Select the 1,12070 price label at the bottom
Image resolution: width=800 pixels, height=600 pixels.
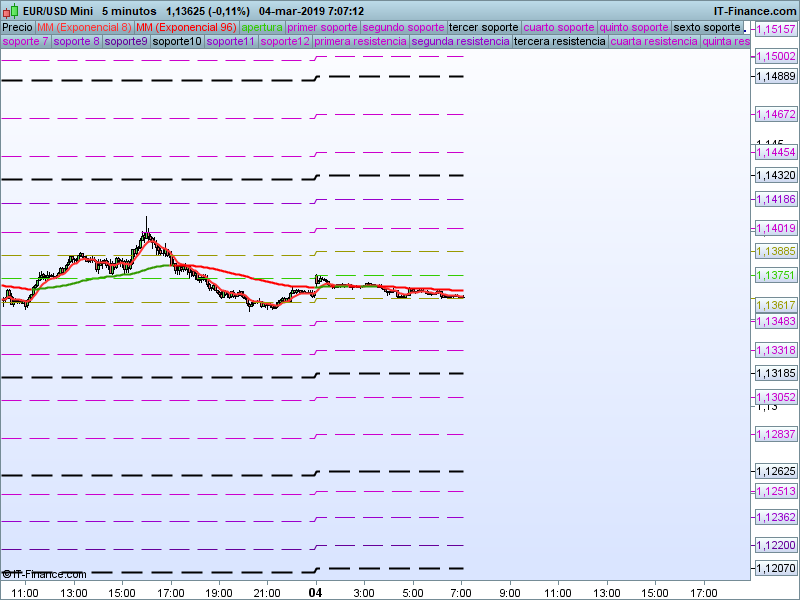776,568
